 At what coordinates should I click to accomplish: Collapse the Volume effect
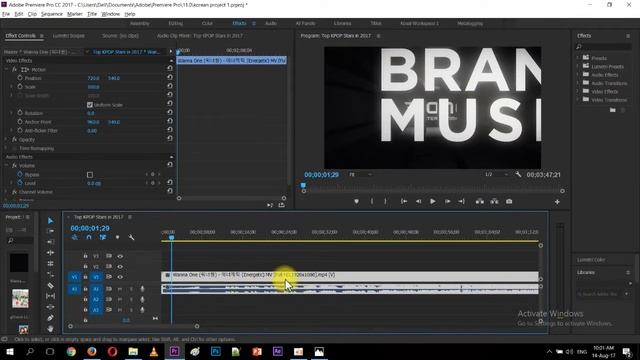[7, 165]
